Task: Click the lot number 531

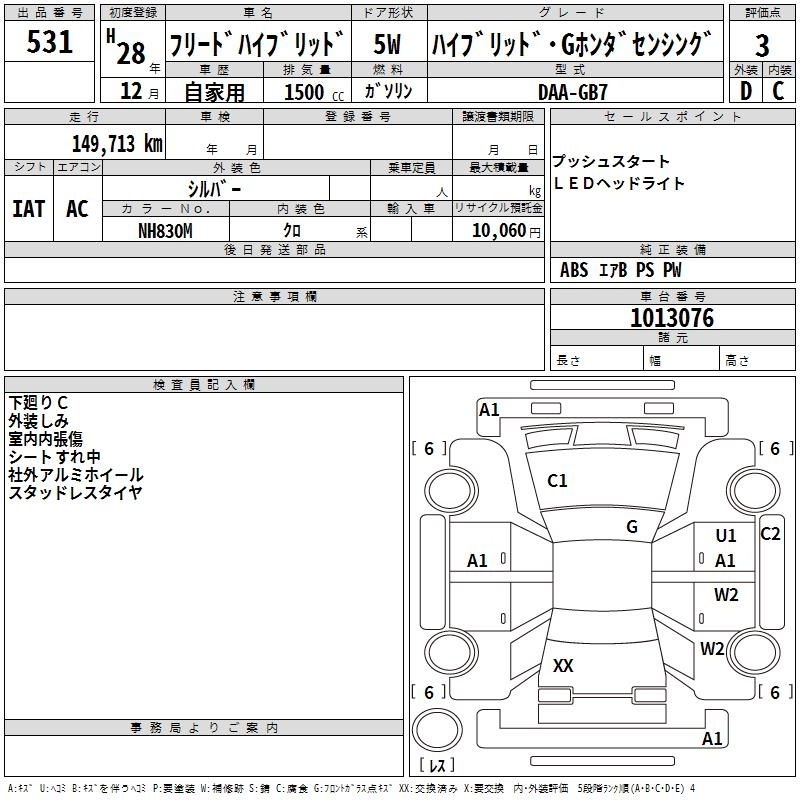Action: [x=49, y=43]
